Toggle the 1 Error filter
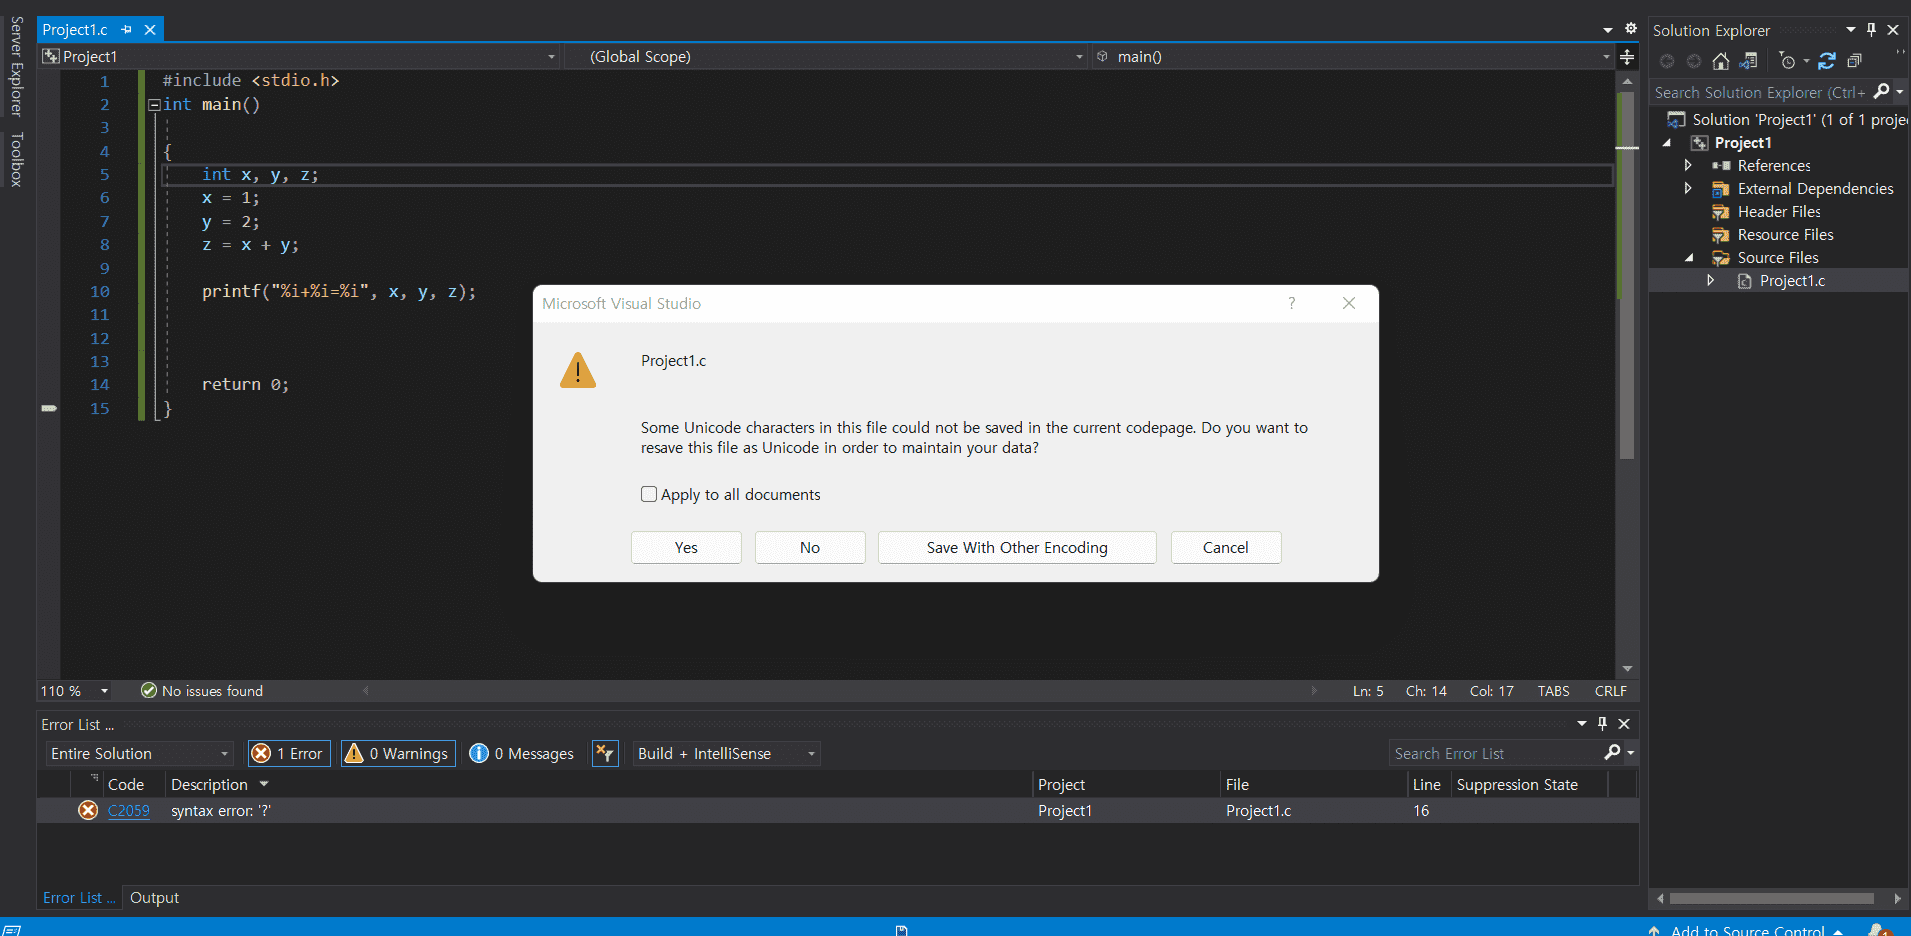 tap(289, 753)
